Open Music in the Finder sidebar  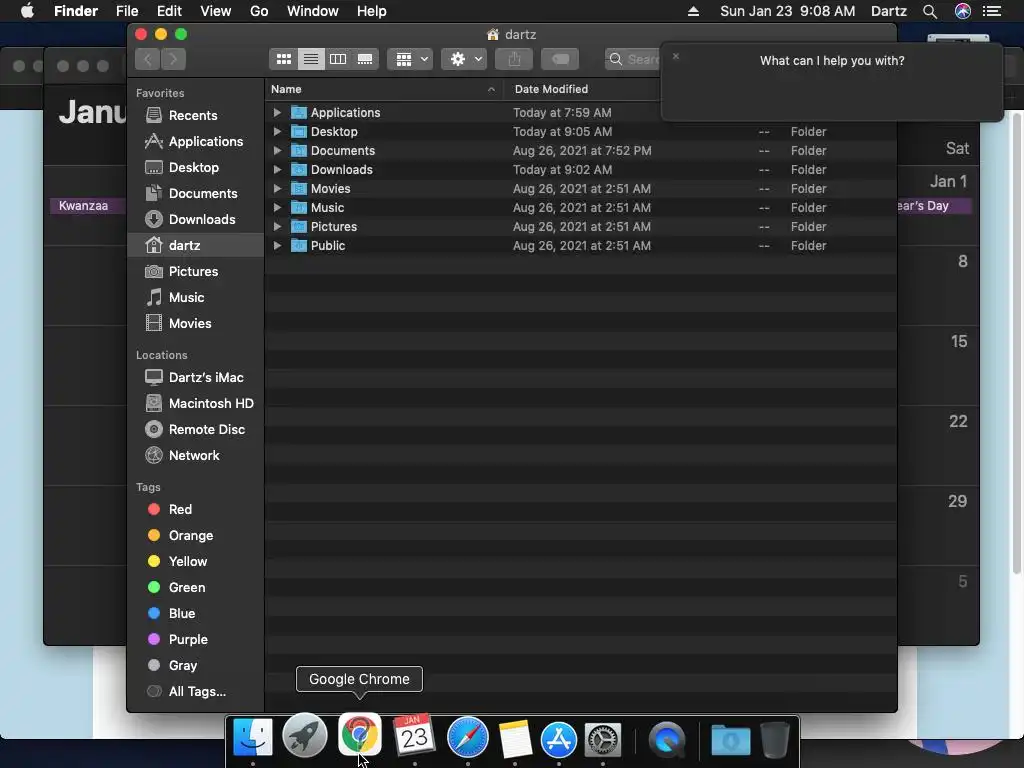[x=195, y=298]
